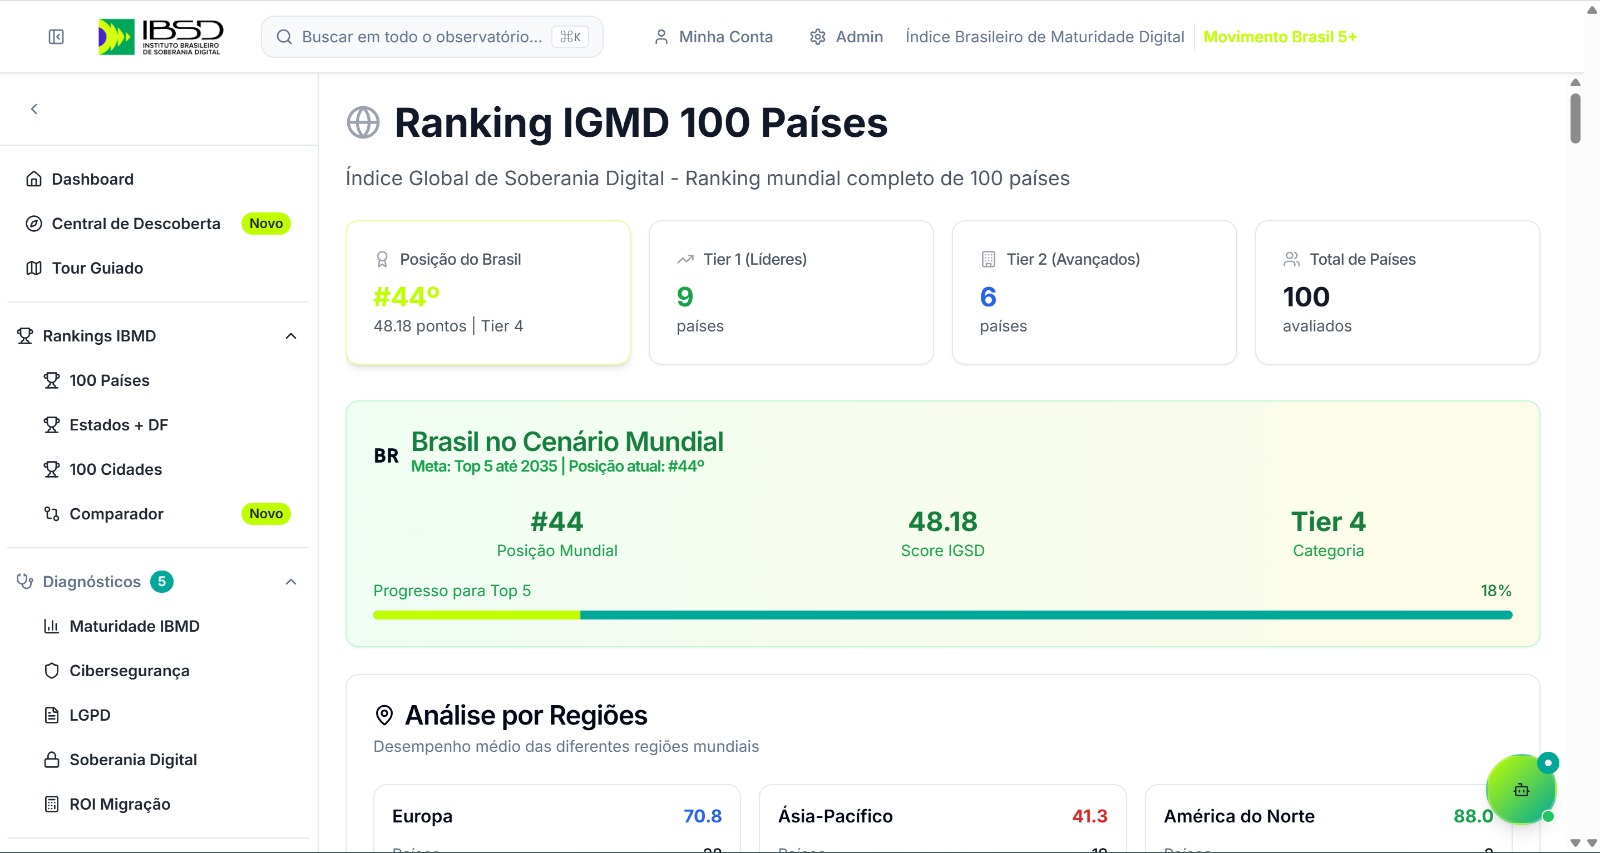Click the back arrow in sidebar

pos(34,109)
